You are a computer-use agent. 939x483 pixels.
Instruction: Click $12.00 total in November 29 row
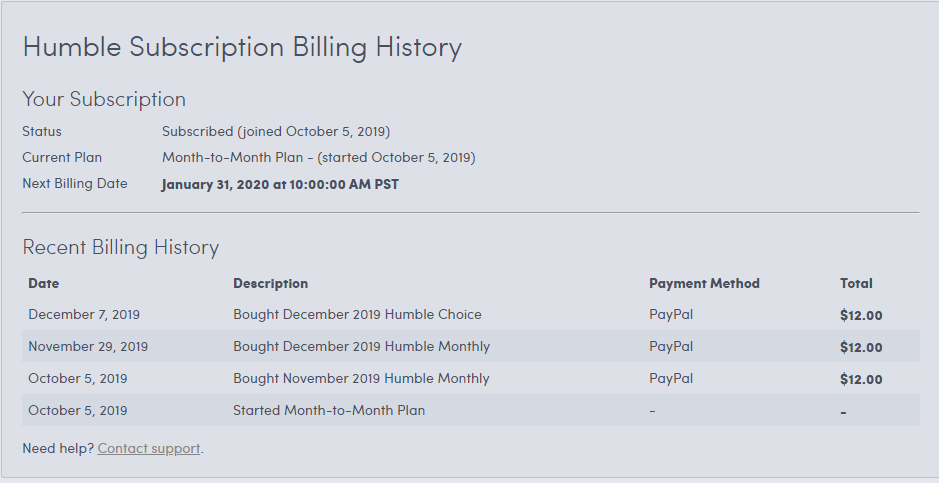pos(861,347)
